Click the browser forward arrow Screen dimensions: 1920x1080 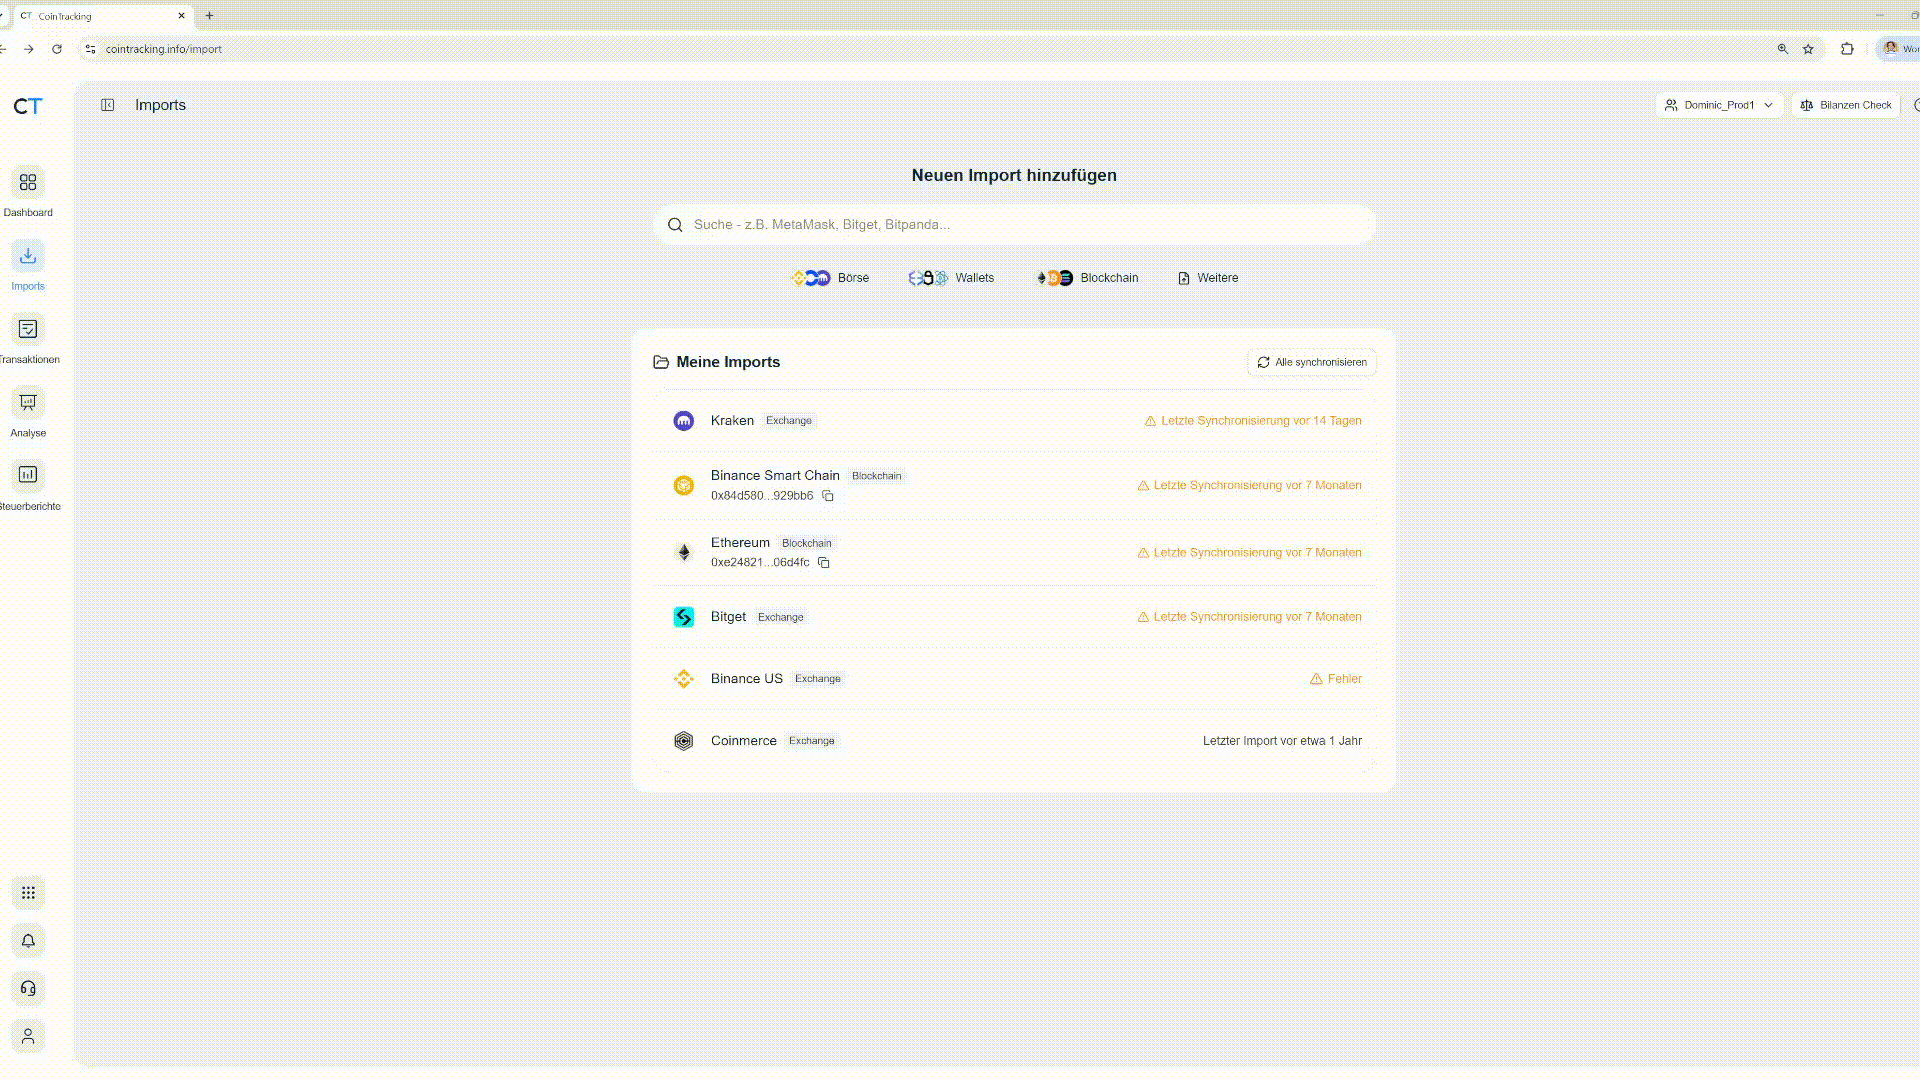point(29,49)
